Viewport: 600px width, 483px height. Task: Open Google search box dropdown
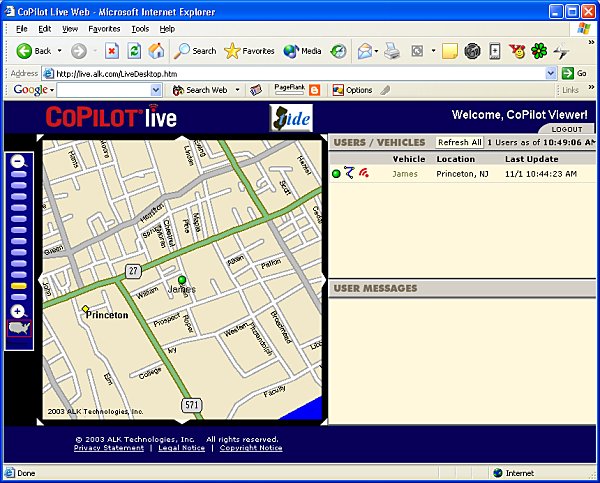[x=155, y=90]
